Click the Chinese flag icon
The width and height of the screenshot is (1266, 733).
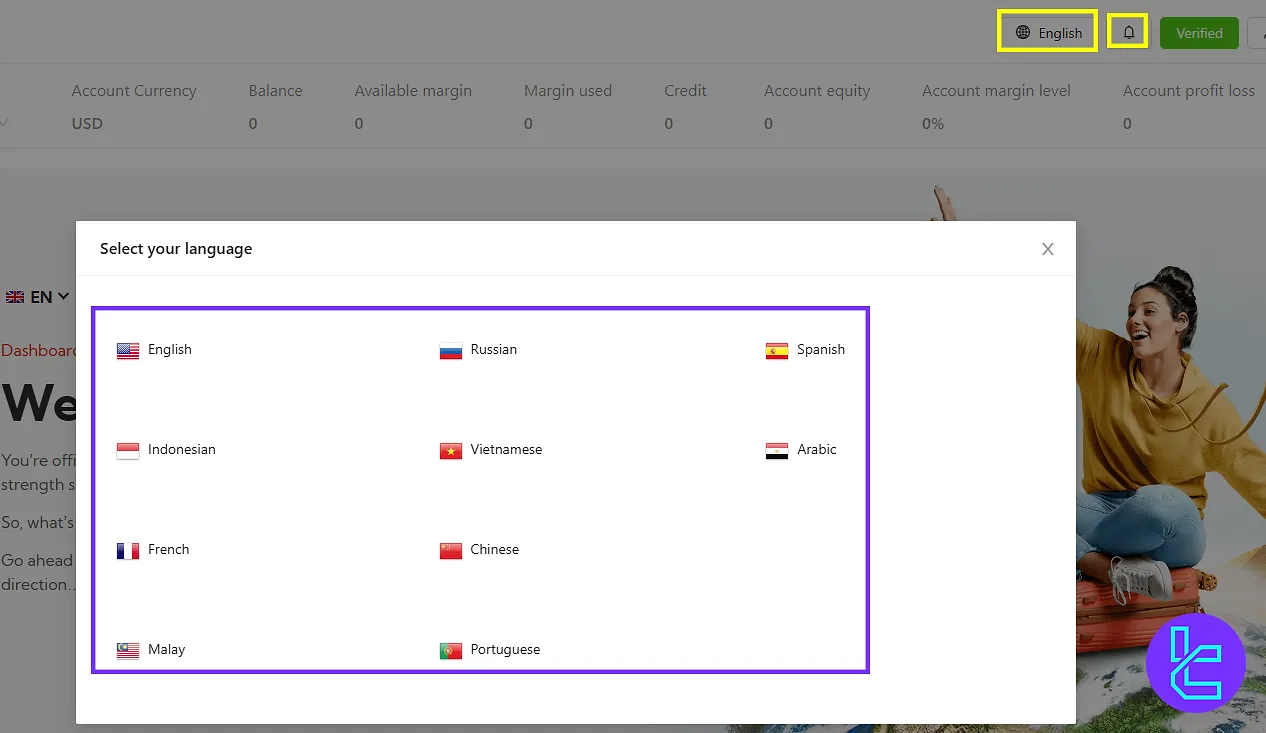[x=451, y=550]
